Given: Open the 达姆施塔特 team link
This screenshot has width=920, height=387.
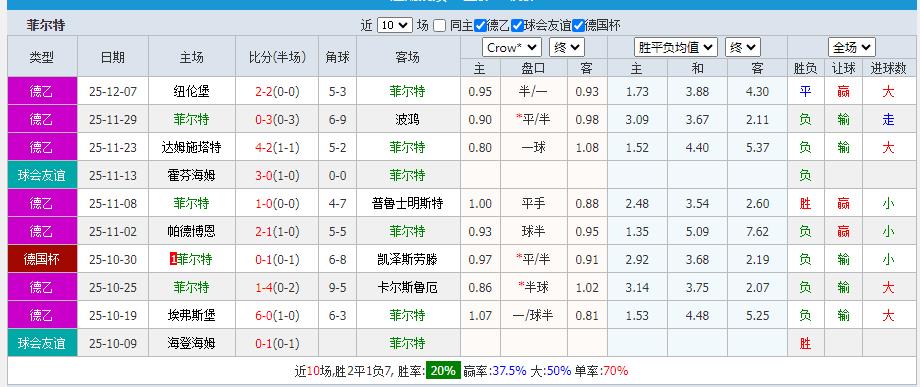Looking at the screenshot, I should click(x=191, y=147).
